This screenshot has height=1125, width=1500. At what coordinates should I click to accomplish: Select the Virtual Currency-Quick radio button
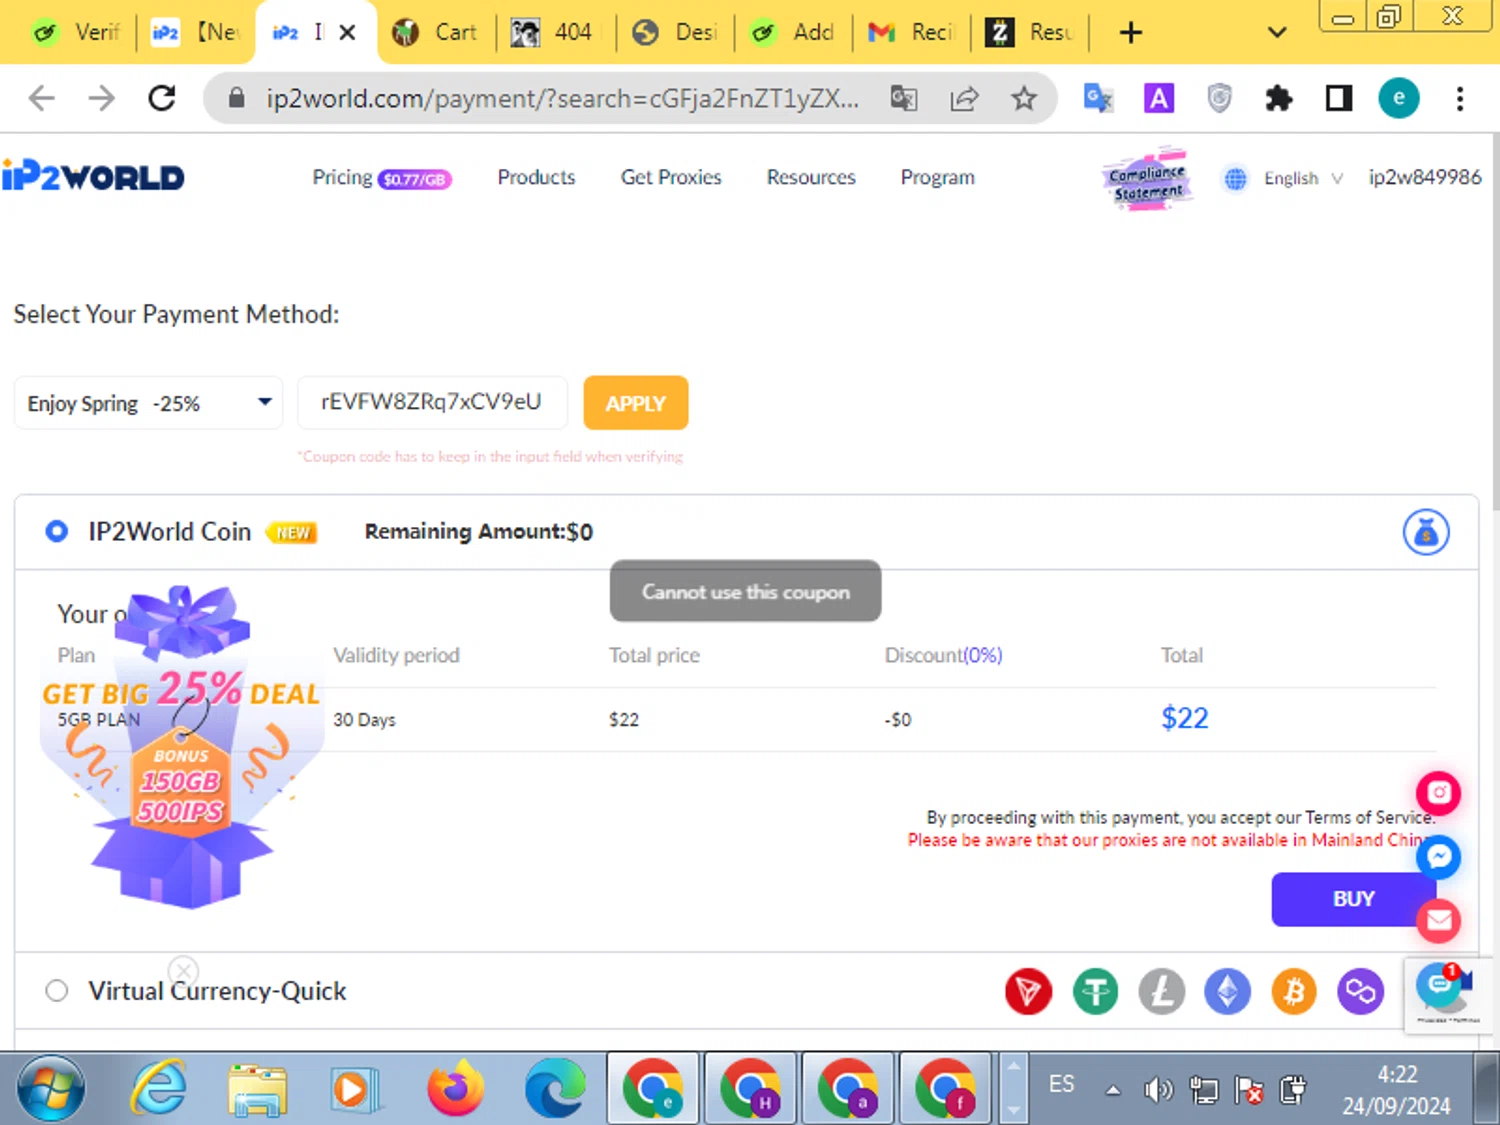tap(57, 990)
